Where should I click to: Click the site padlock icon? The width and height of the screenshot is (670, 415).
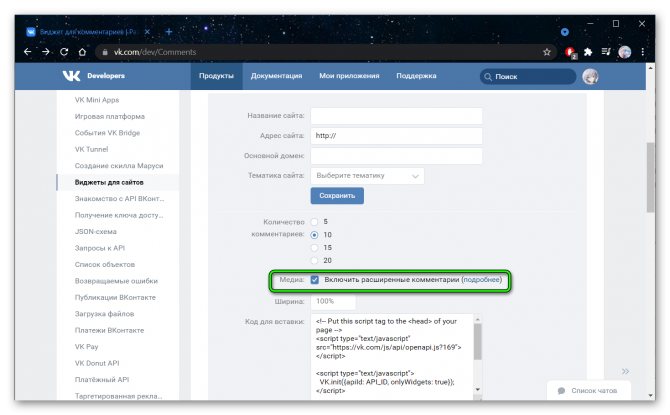click(105, 52)
